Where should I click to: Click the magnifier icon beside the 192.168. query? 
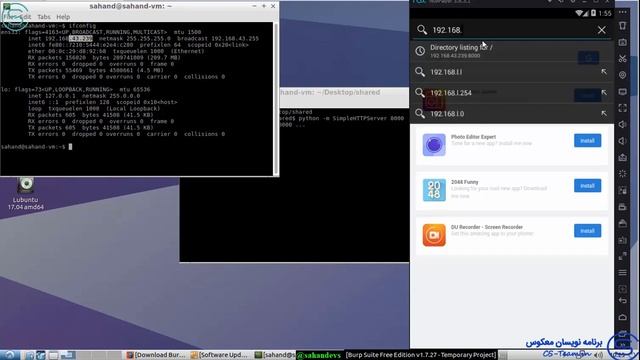pos(422,30)
